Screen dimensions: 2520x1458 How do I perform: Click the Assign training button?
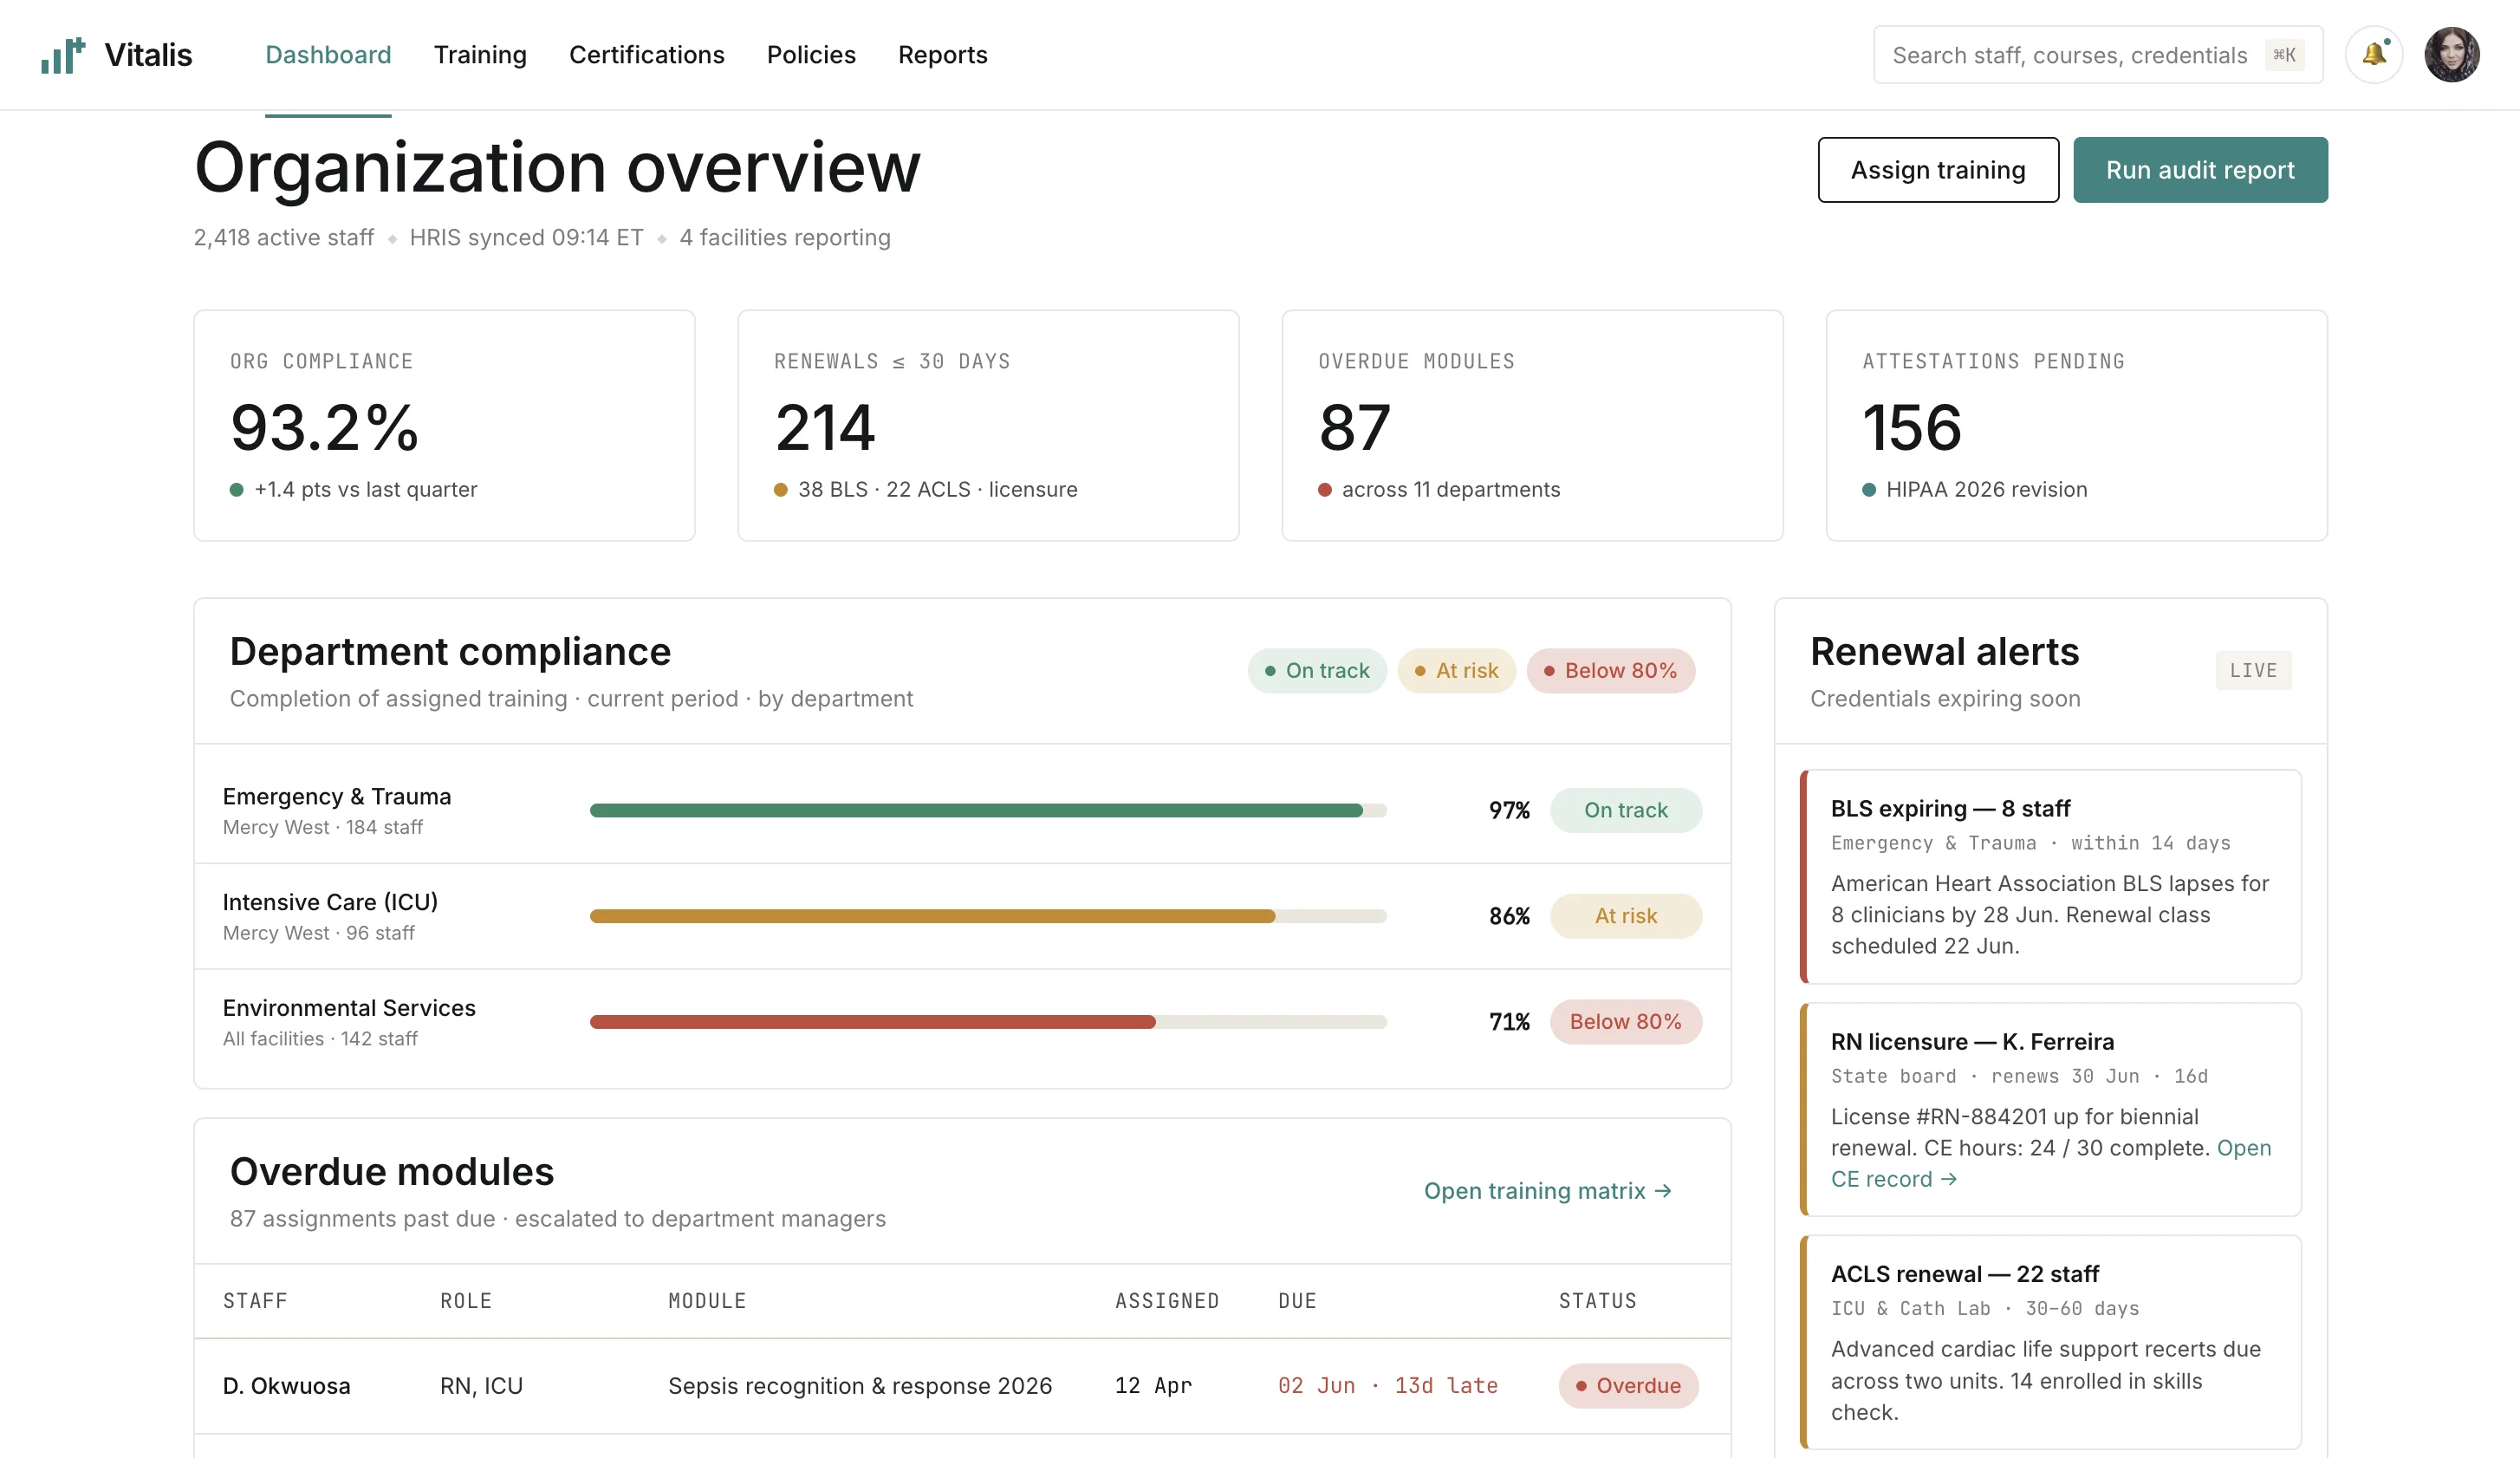[x=1937, y=170]
